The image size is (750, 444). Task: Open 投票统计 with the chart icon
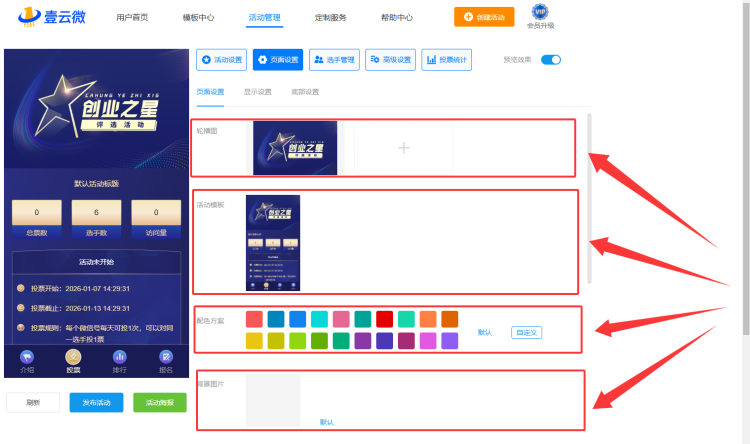[x=447, y=60]
